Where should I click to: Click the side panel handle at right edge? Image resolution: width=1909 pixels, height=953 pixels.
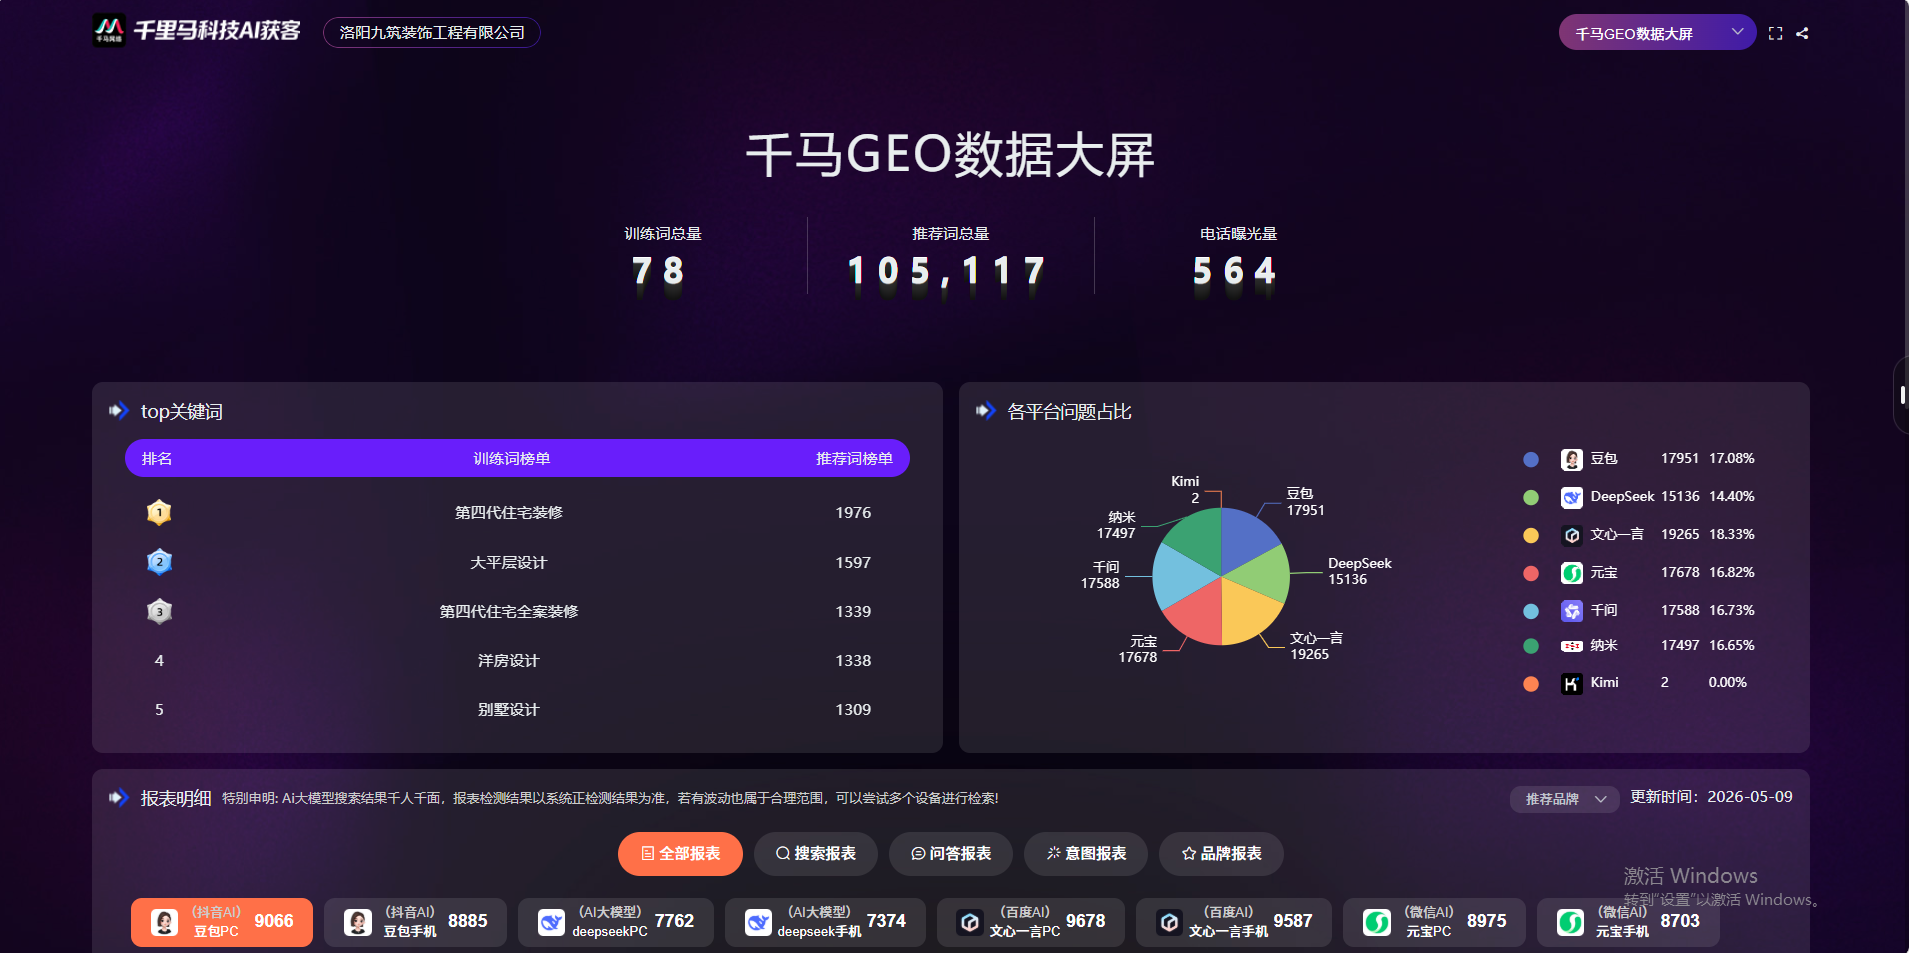tap(1902, 394)
